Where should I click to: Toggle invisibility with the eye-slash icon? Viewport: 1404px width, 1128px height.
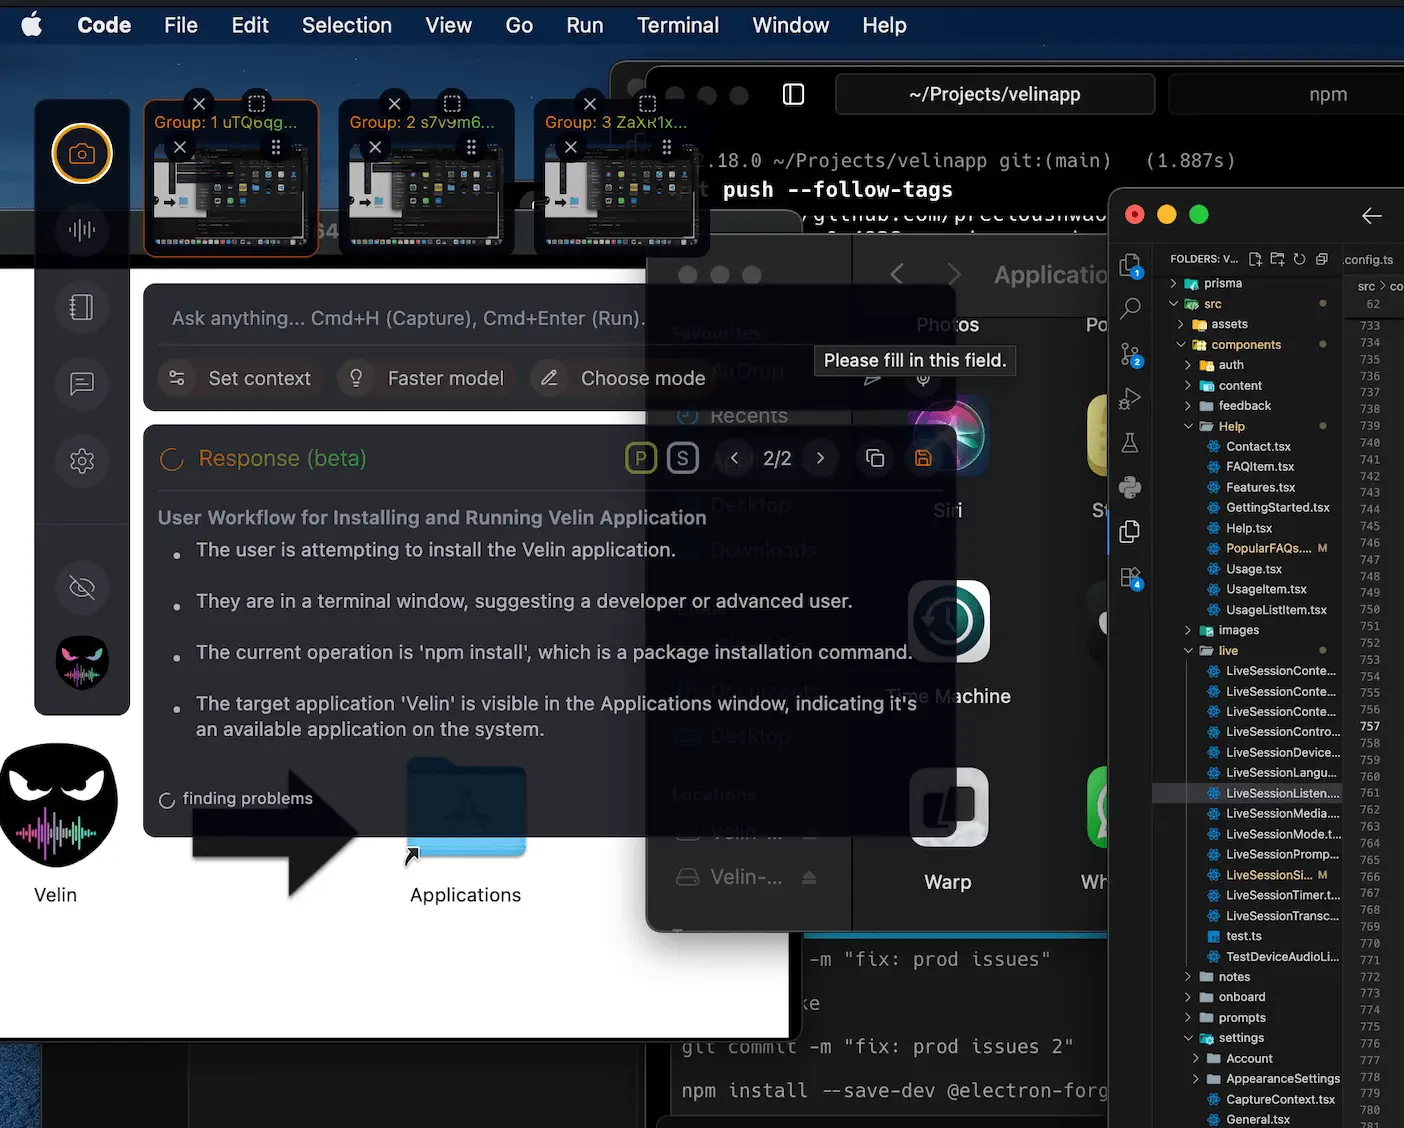(81, 588)
